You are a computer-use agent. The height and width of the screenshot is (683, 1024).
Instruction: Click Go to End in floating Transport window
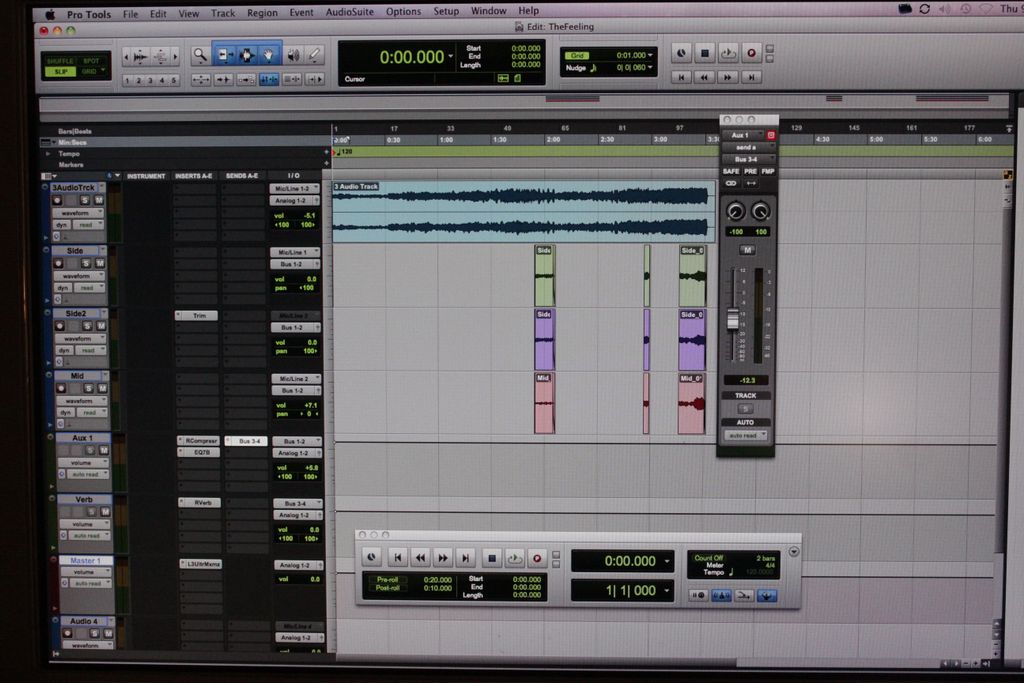(465, 558)
